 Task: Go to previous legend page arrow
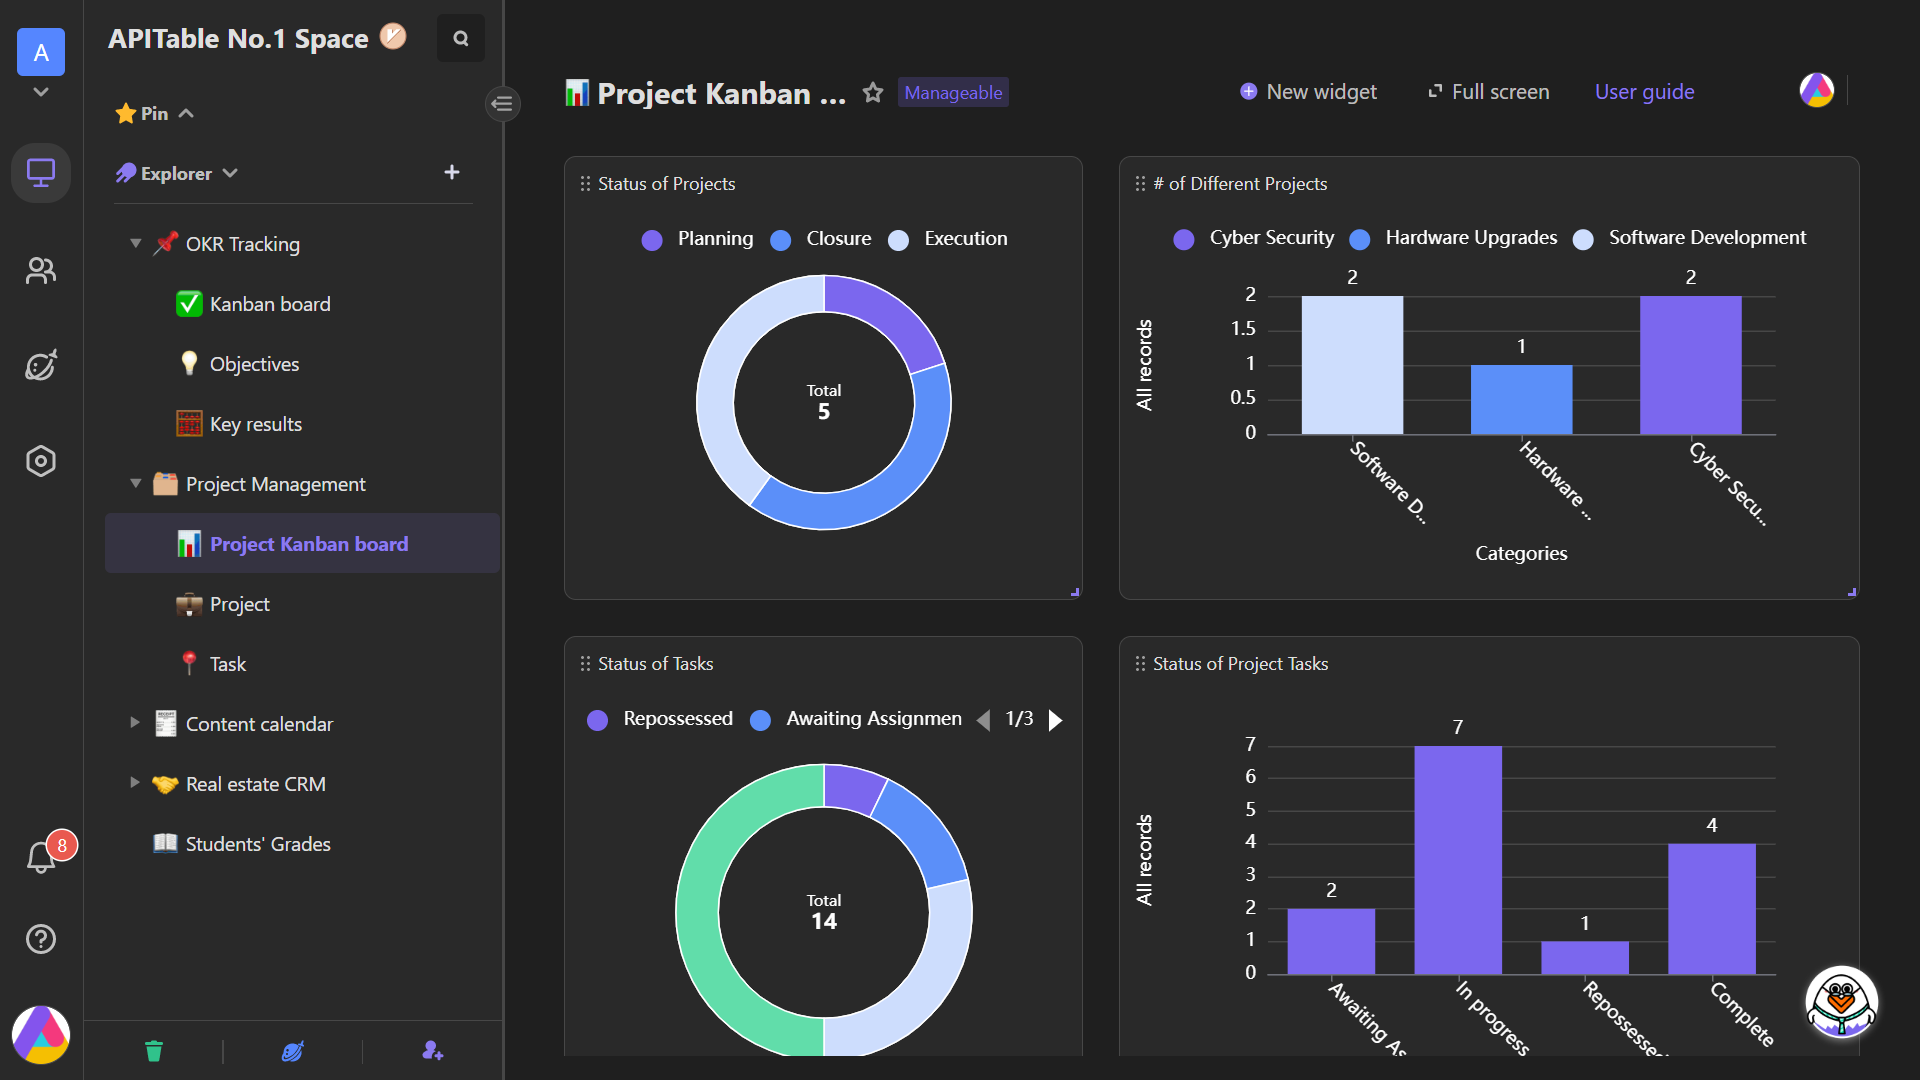[983, 720]
